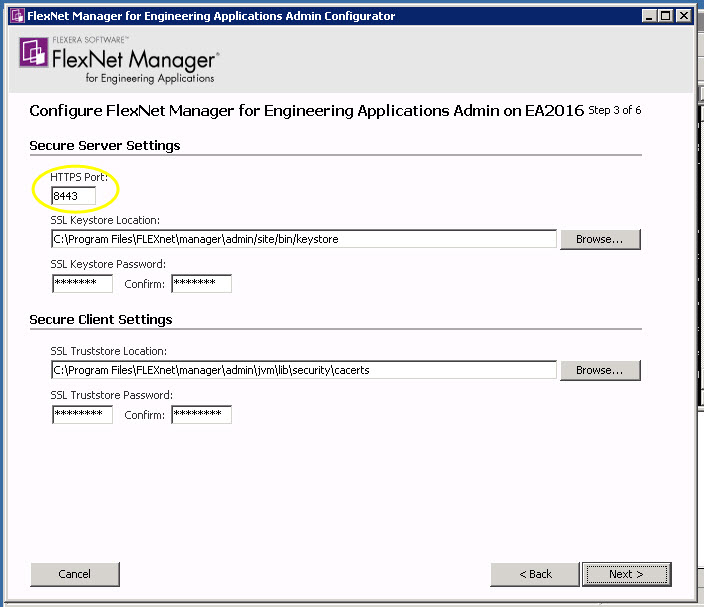704x607 pixels.
Task: Click the HTTPS Port input field
Action: [x=74, y=196]
